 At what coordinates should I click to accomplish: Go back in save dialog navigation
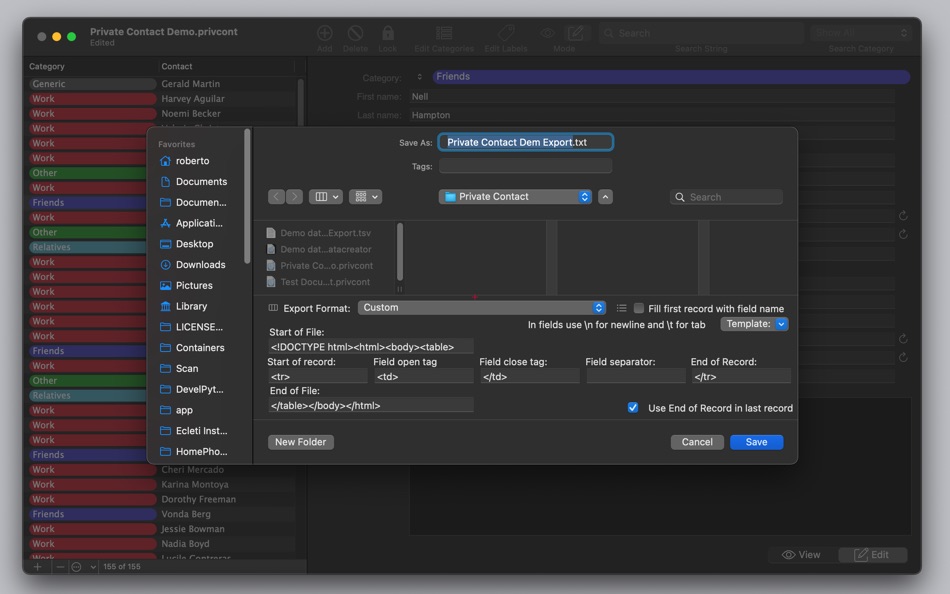click(x=276, y=196)
